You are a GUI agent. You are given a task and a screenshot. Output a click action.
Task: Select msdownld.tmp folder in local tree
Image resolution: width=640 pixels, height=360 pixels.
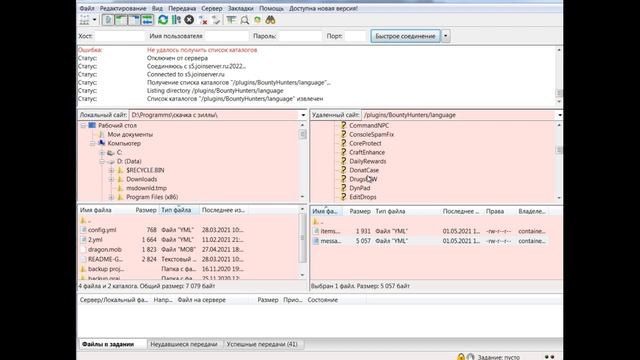coord(146,188)
